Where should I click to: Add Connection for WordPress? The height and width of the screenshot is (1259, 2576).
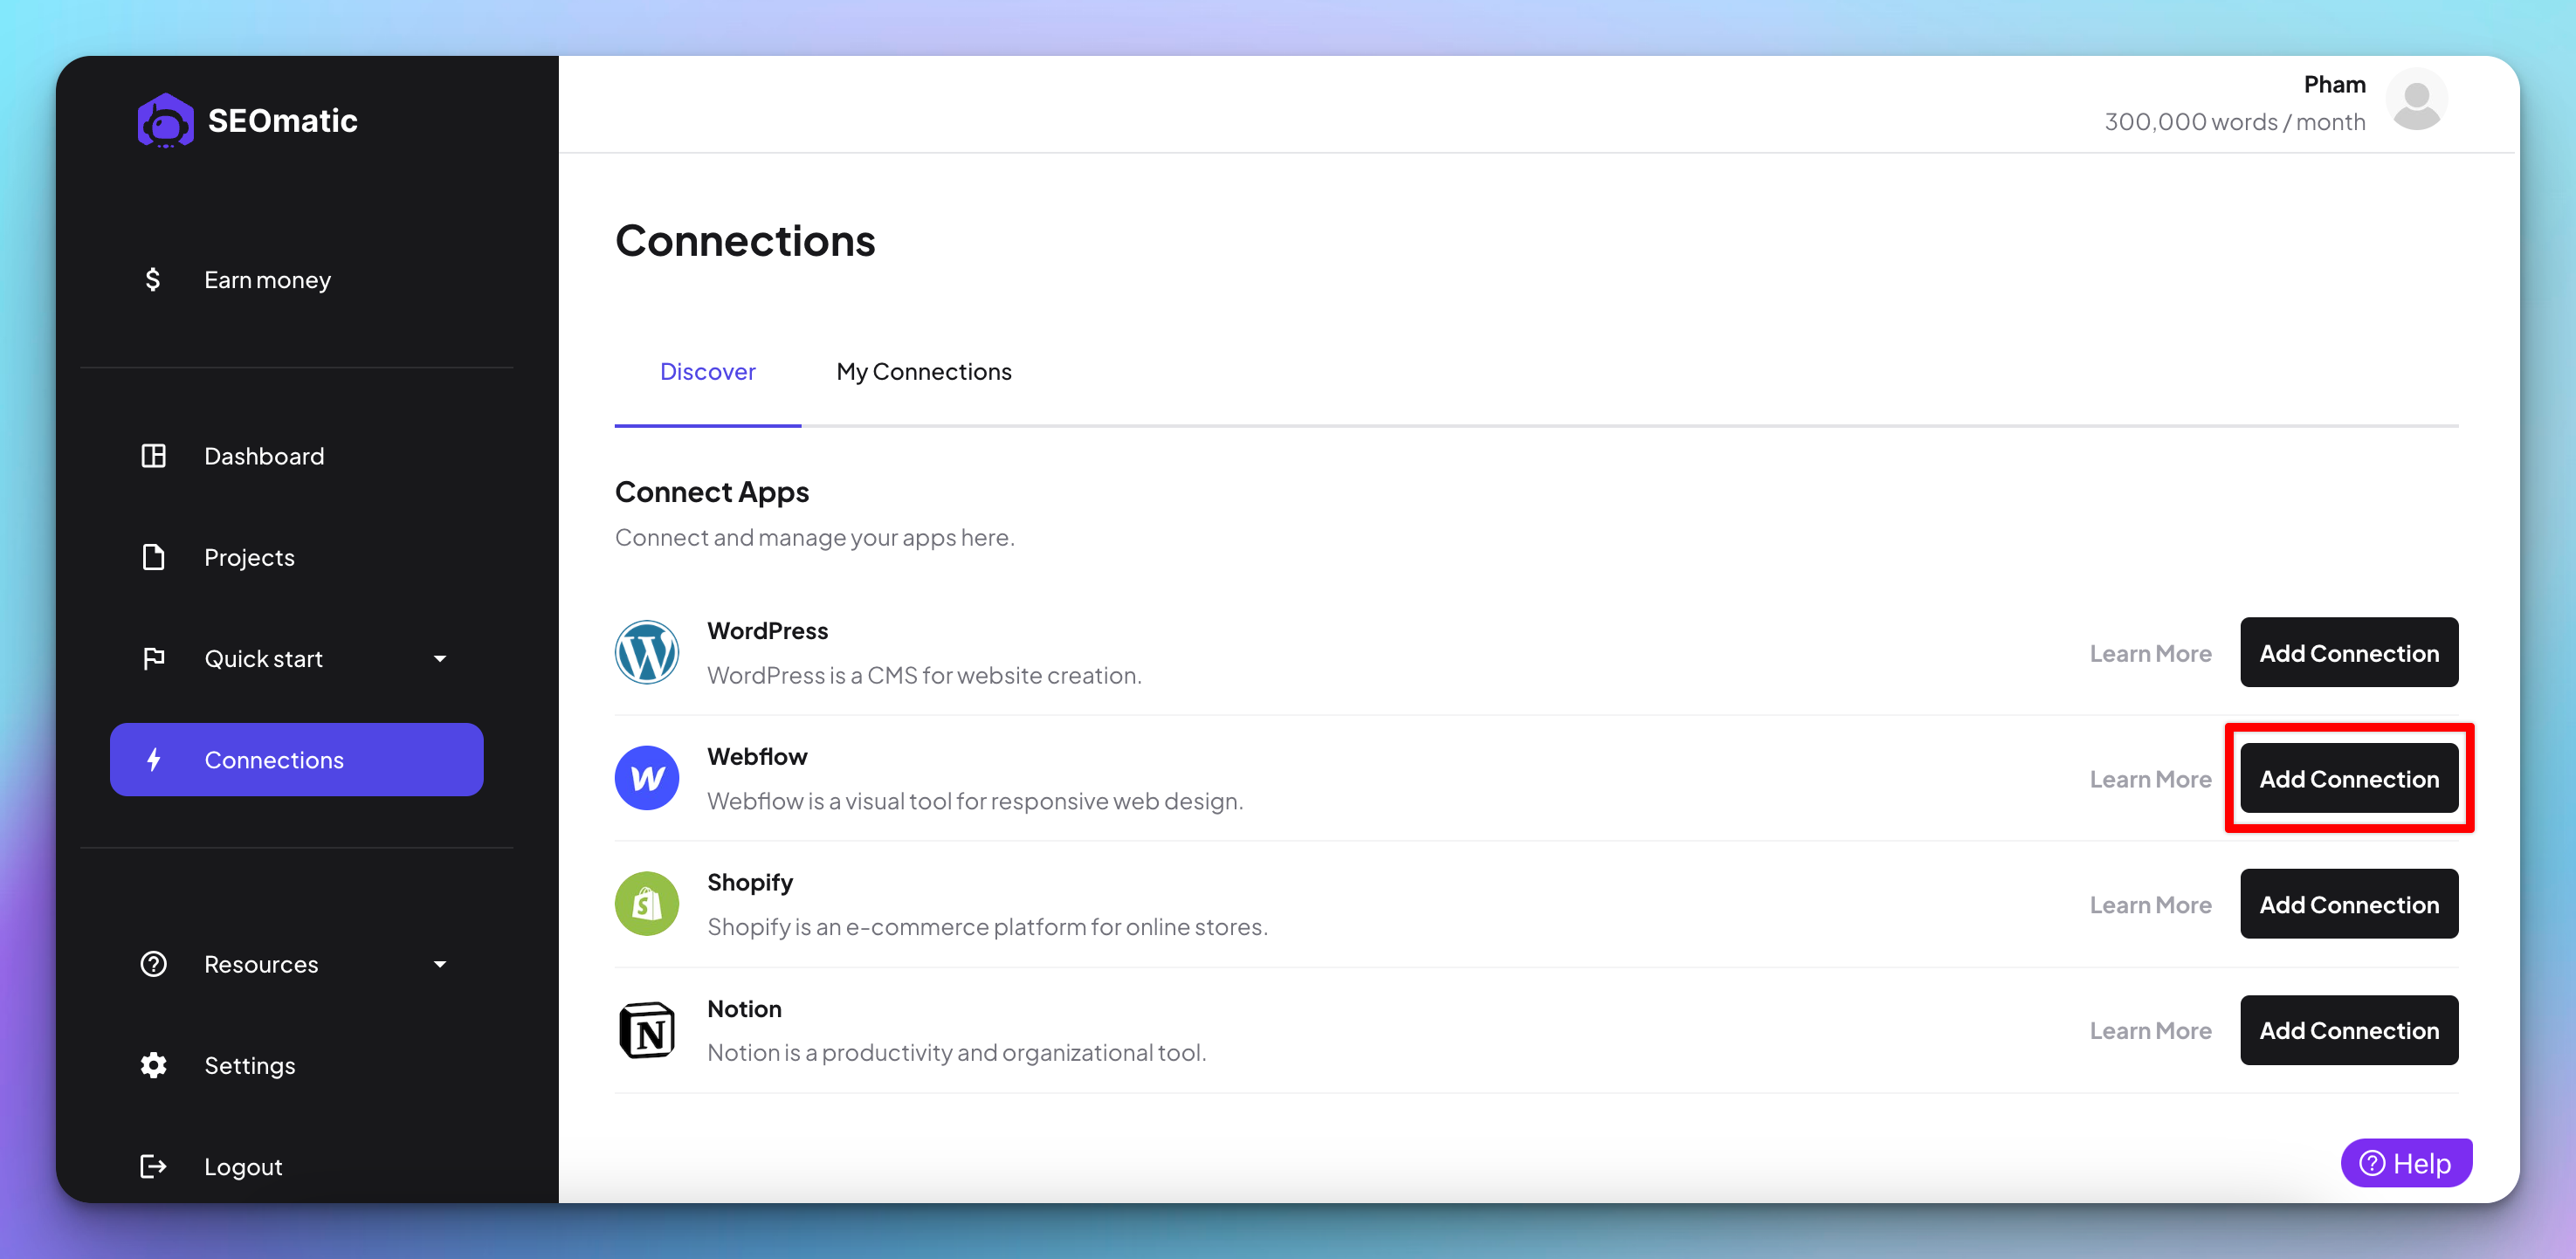2349,653
